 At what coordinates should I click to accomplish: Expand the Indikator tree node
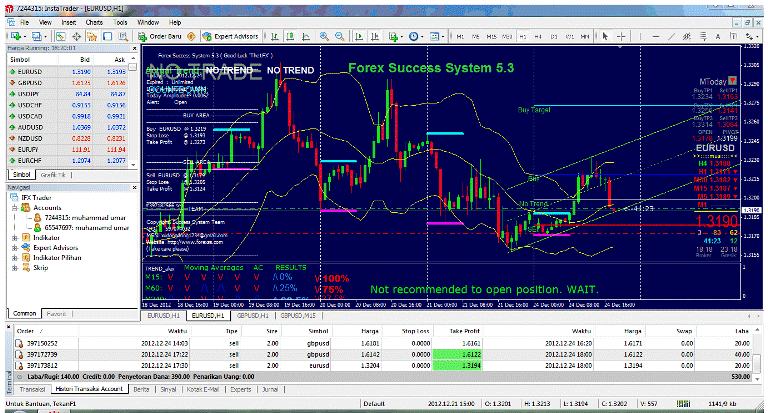pyautogui.click(x=15, y=238)
